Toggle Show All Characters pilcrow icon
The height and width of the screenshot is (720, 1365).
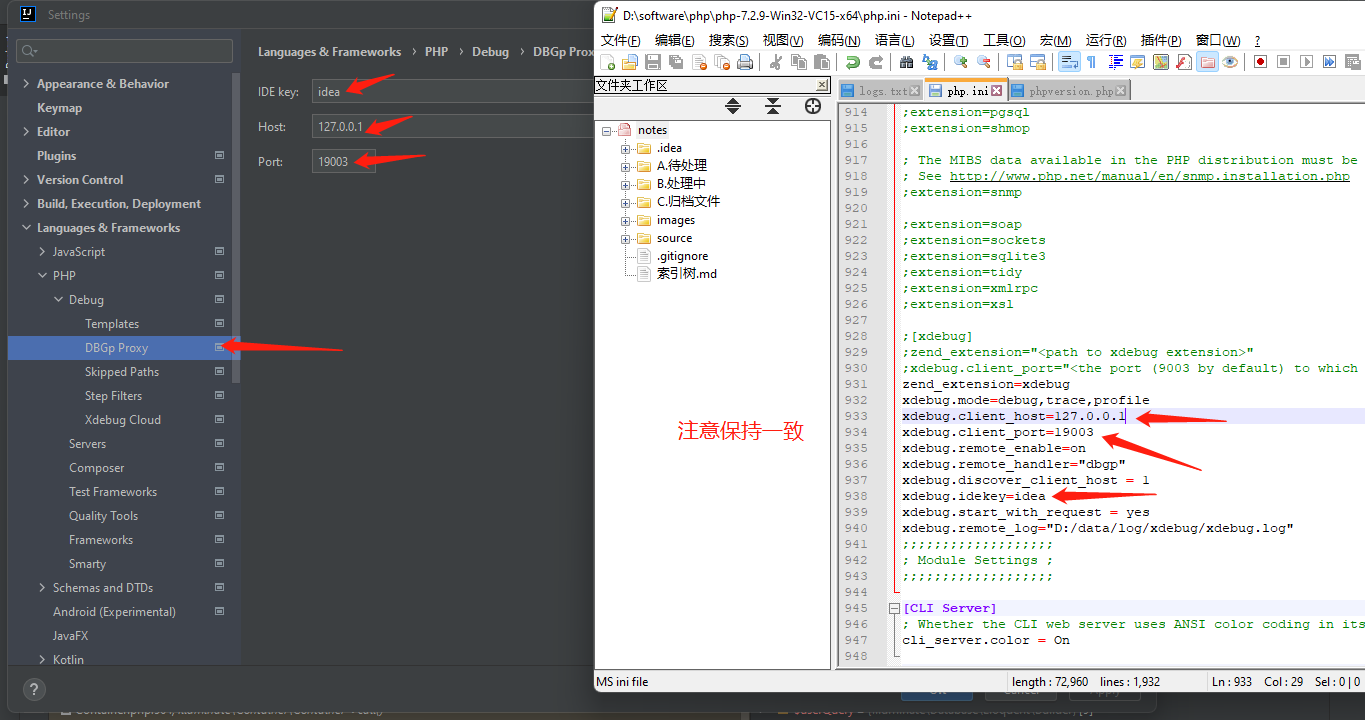(x=1091, y=62)
